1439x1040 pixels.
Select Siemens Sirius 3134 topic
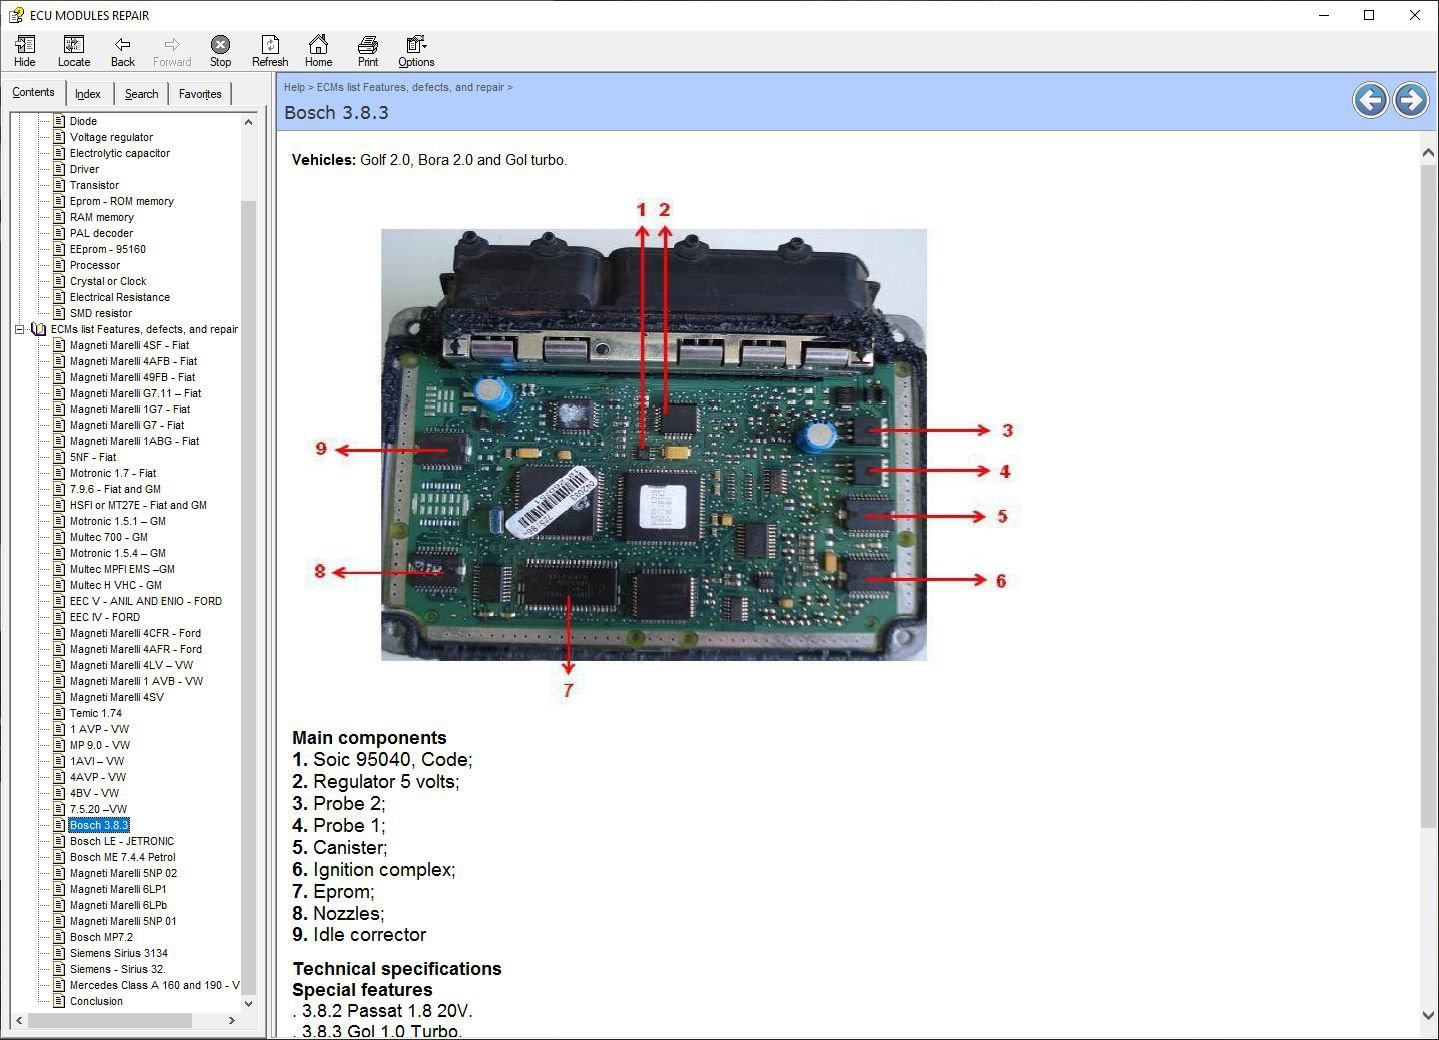click(119, 953)
